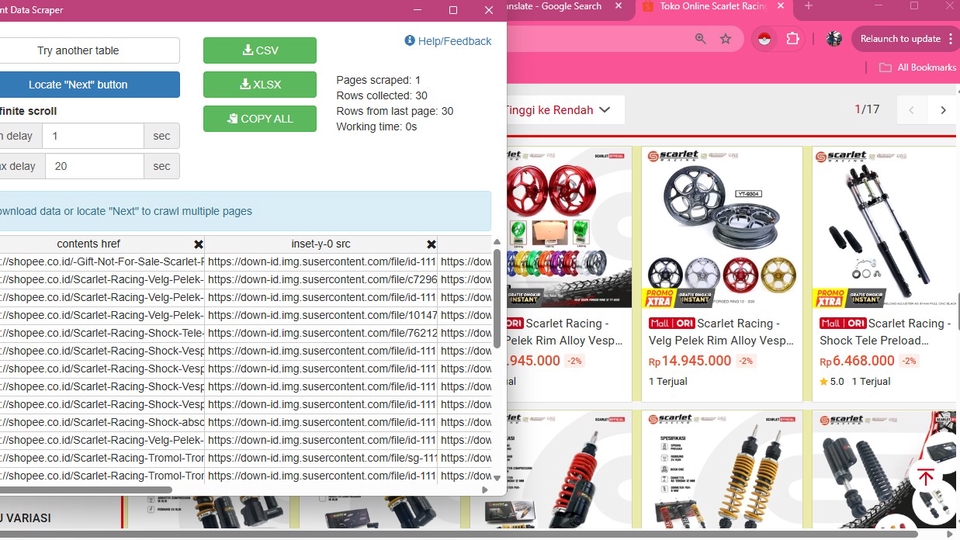This screenshot has width=960, height=540.
Task: Click the table scrollbar up arrow
Action: coord(497,242)
